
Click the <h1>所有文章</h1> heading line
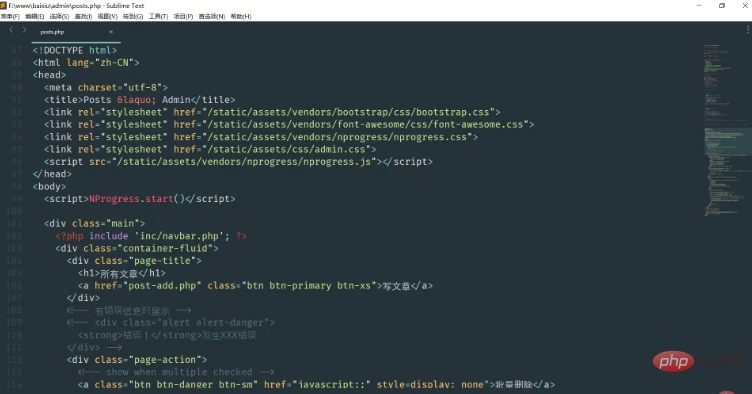[122, 273]
